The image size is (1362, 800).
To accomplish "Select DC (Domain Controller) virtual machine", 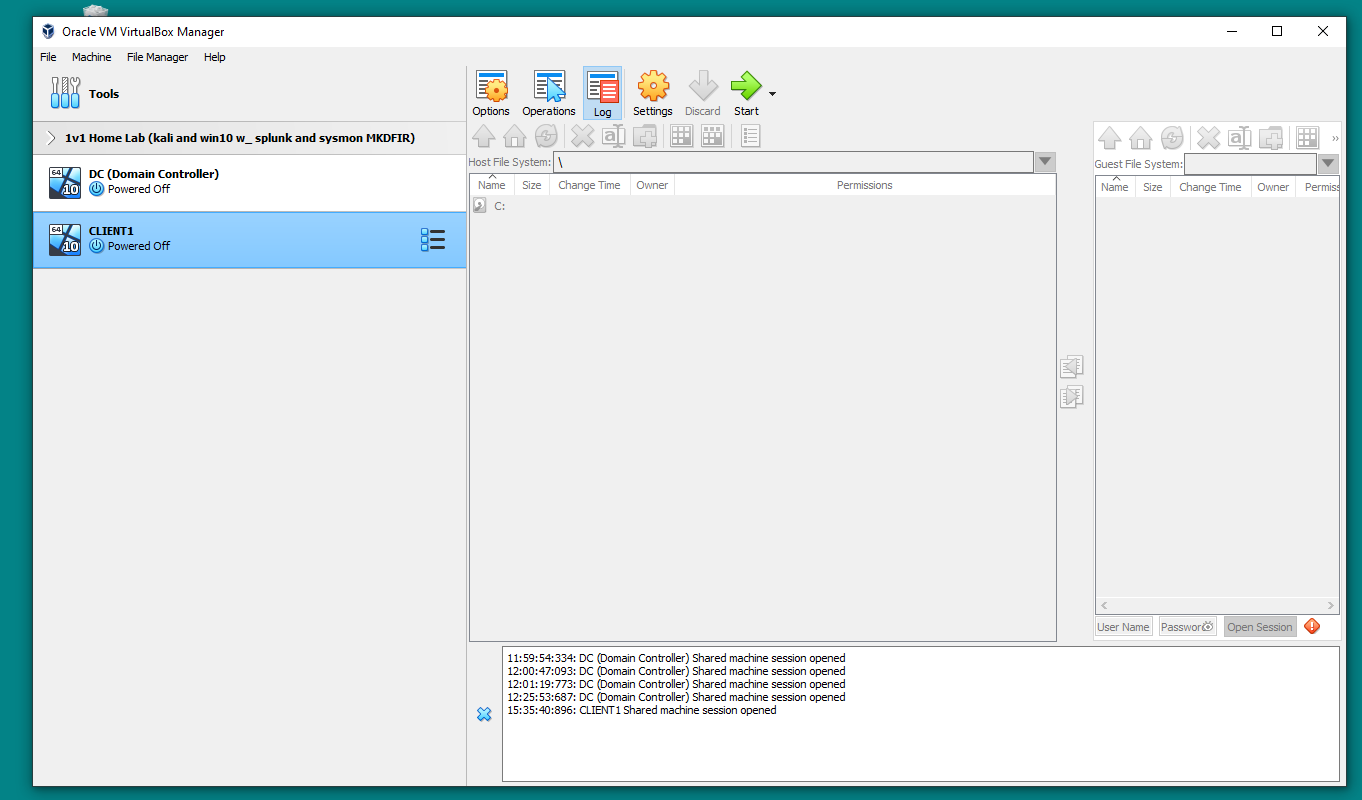I will pyautogui.click(x=250, y=182).
